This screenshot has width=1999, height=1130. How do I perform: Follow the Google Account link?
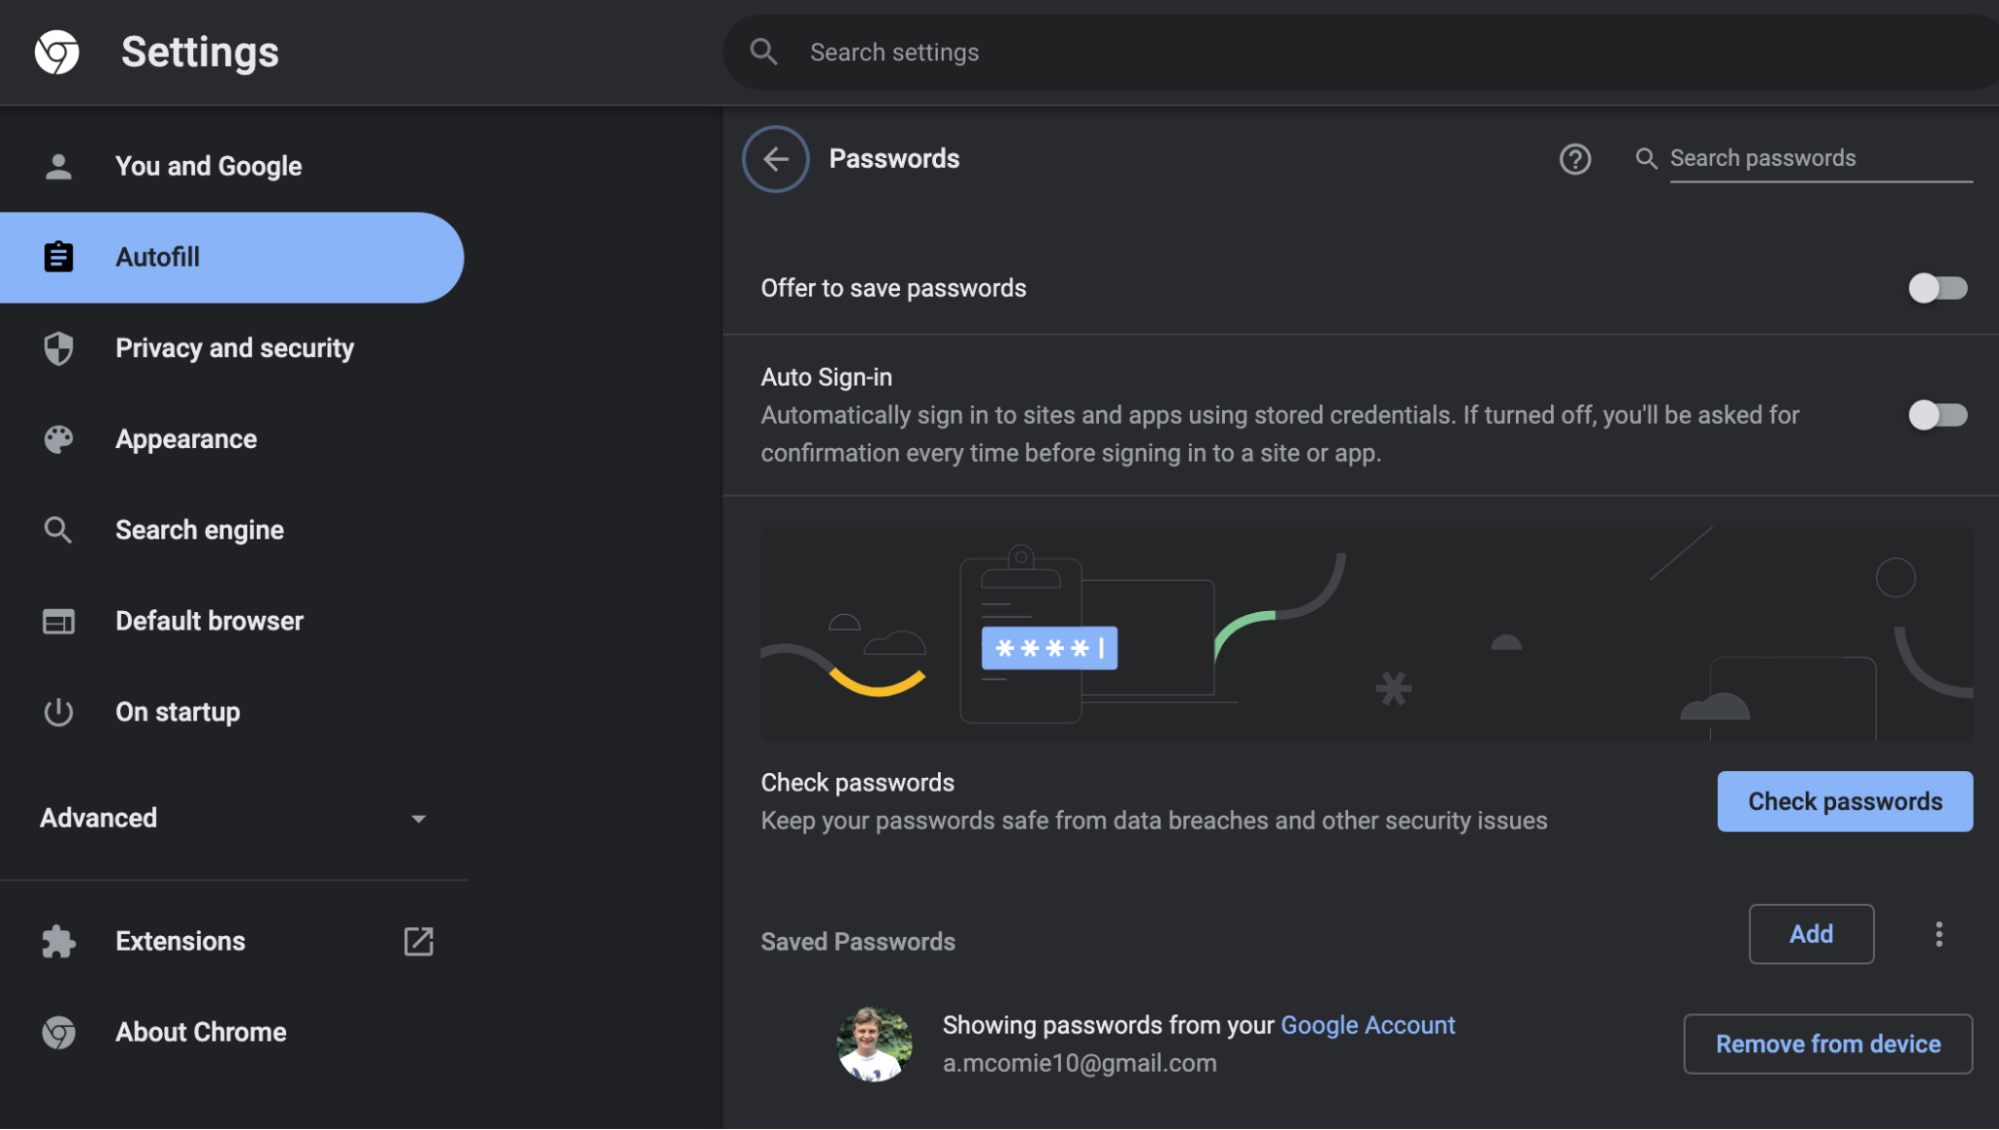(1367, 1025)
